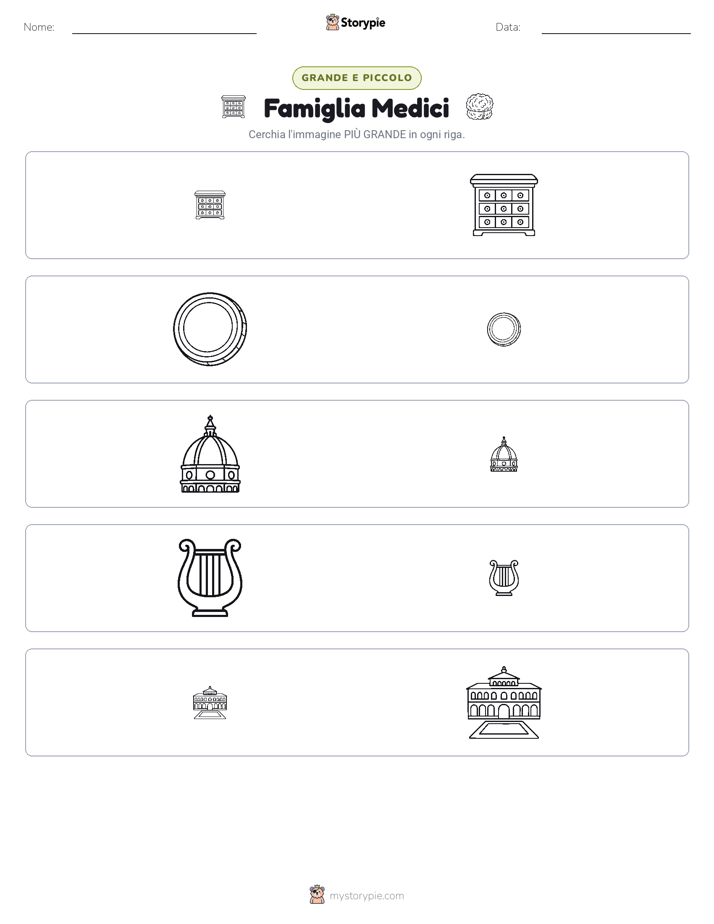714x924 pixels.
Task: Click the footer Storypie mascot icon
Action: 317,895
